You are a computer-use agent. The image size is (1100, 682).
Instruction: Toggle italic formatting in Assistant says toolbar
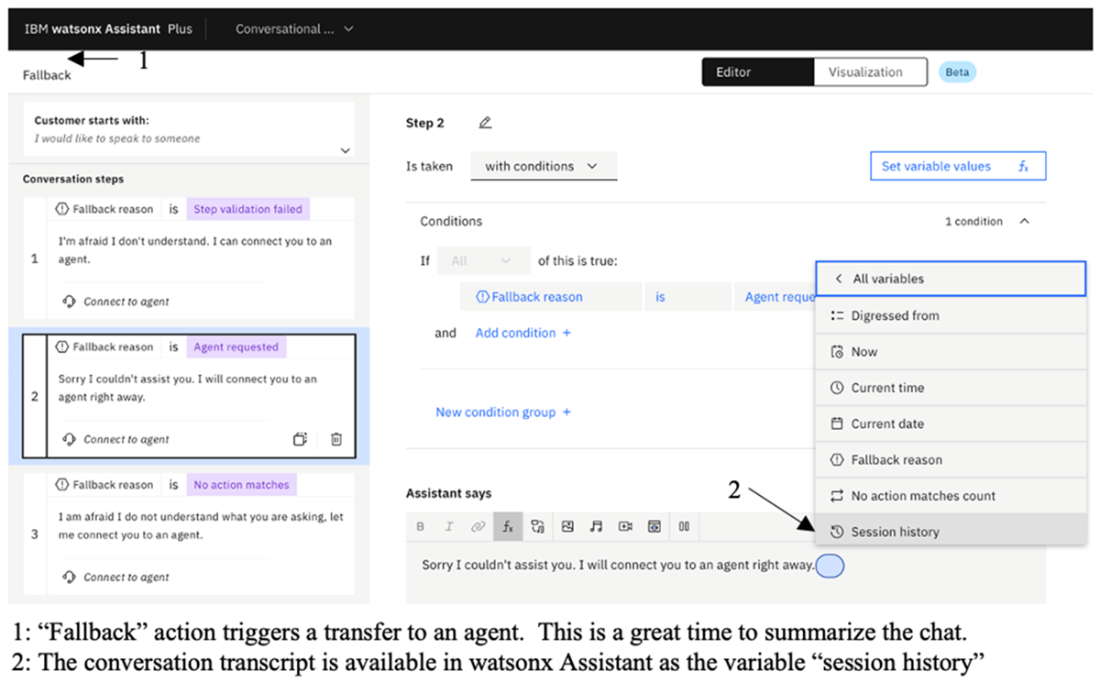pyautogui.click(x=449, y=526)
